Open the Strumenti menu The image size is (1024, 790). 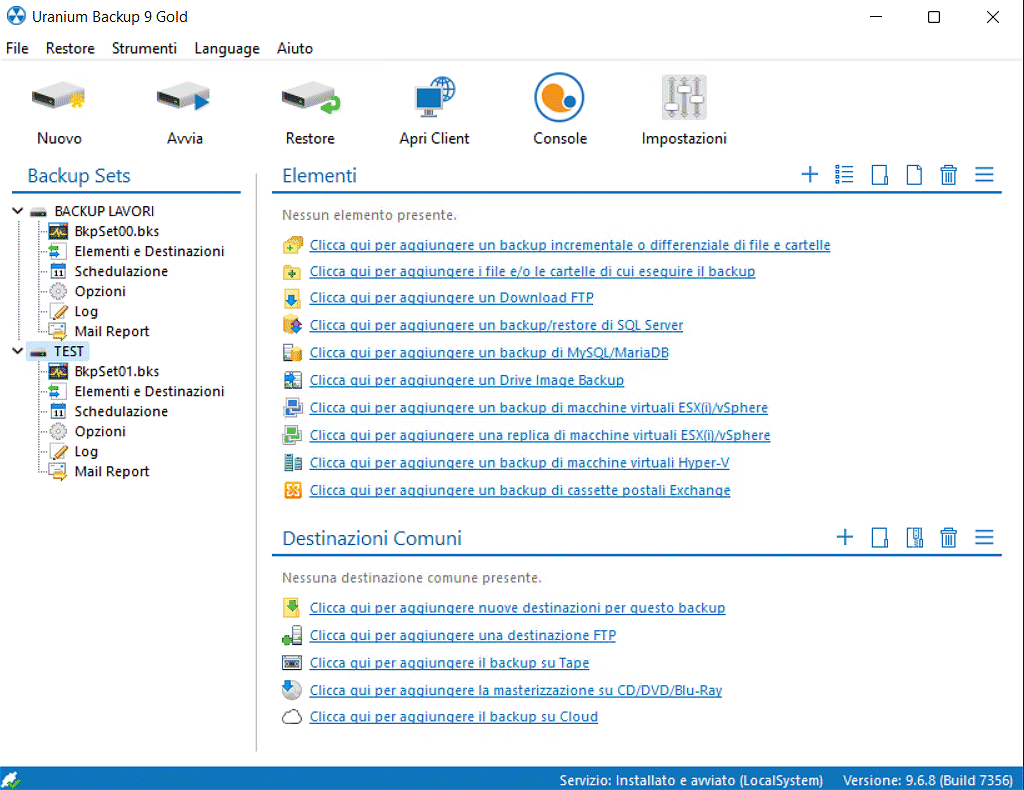coord(144,48)
